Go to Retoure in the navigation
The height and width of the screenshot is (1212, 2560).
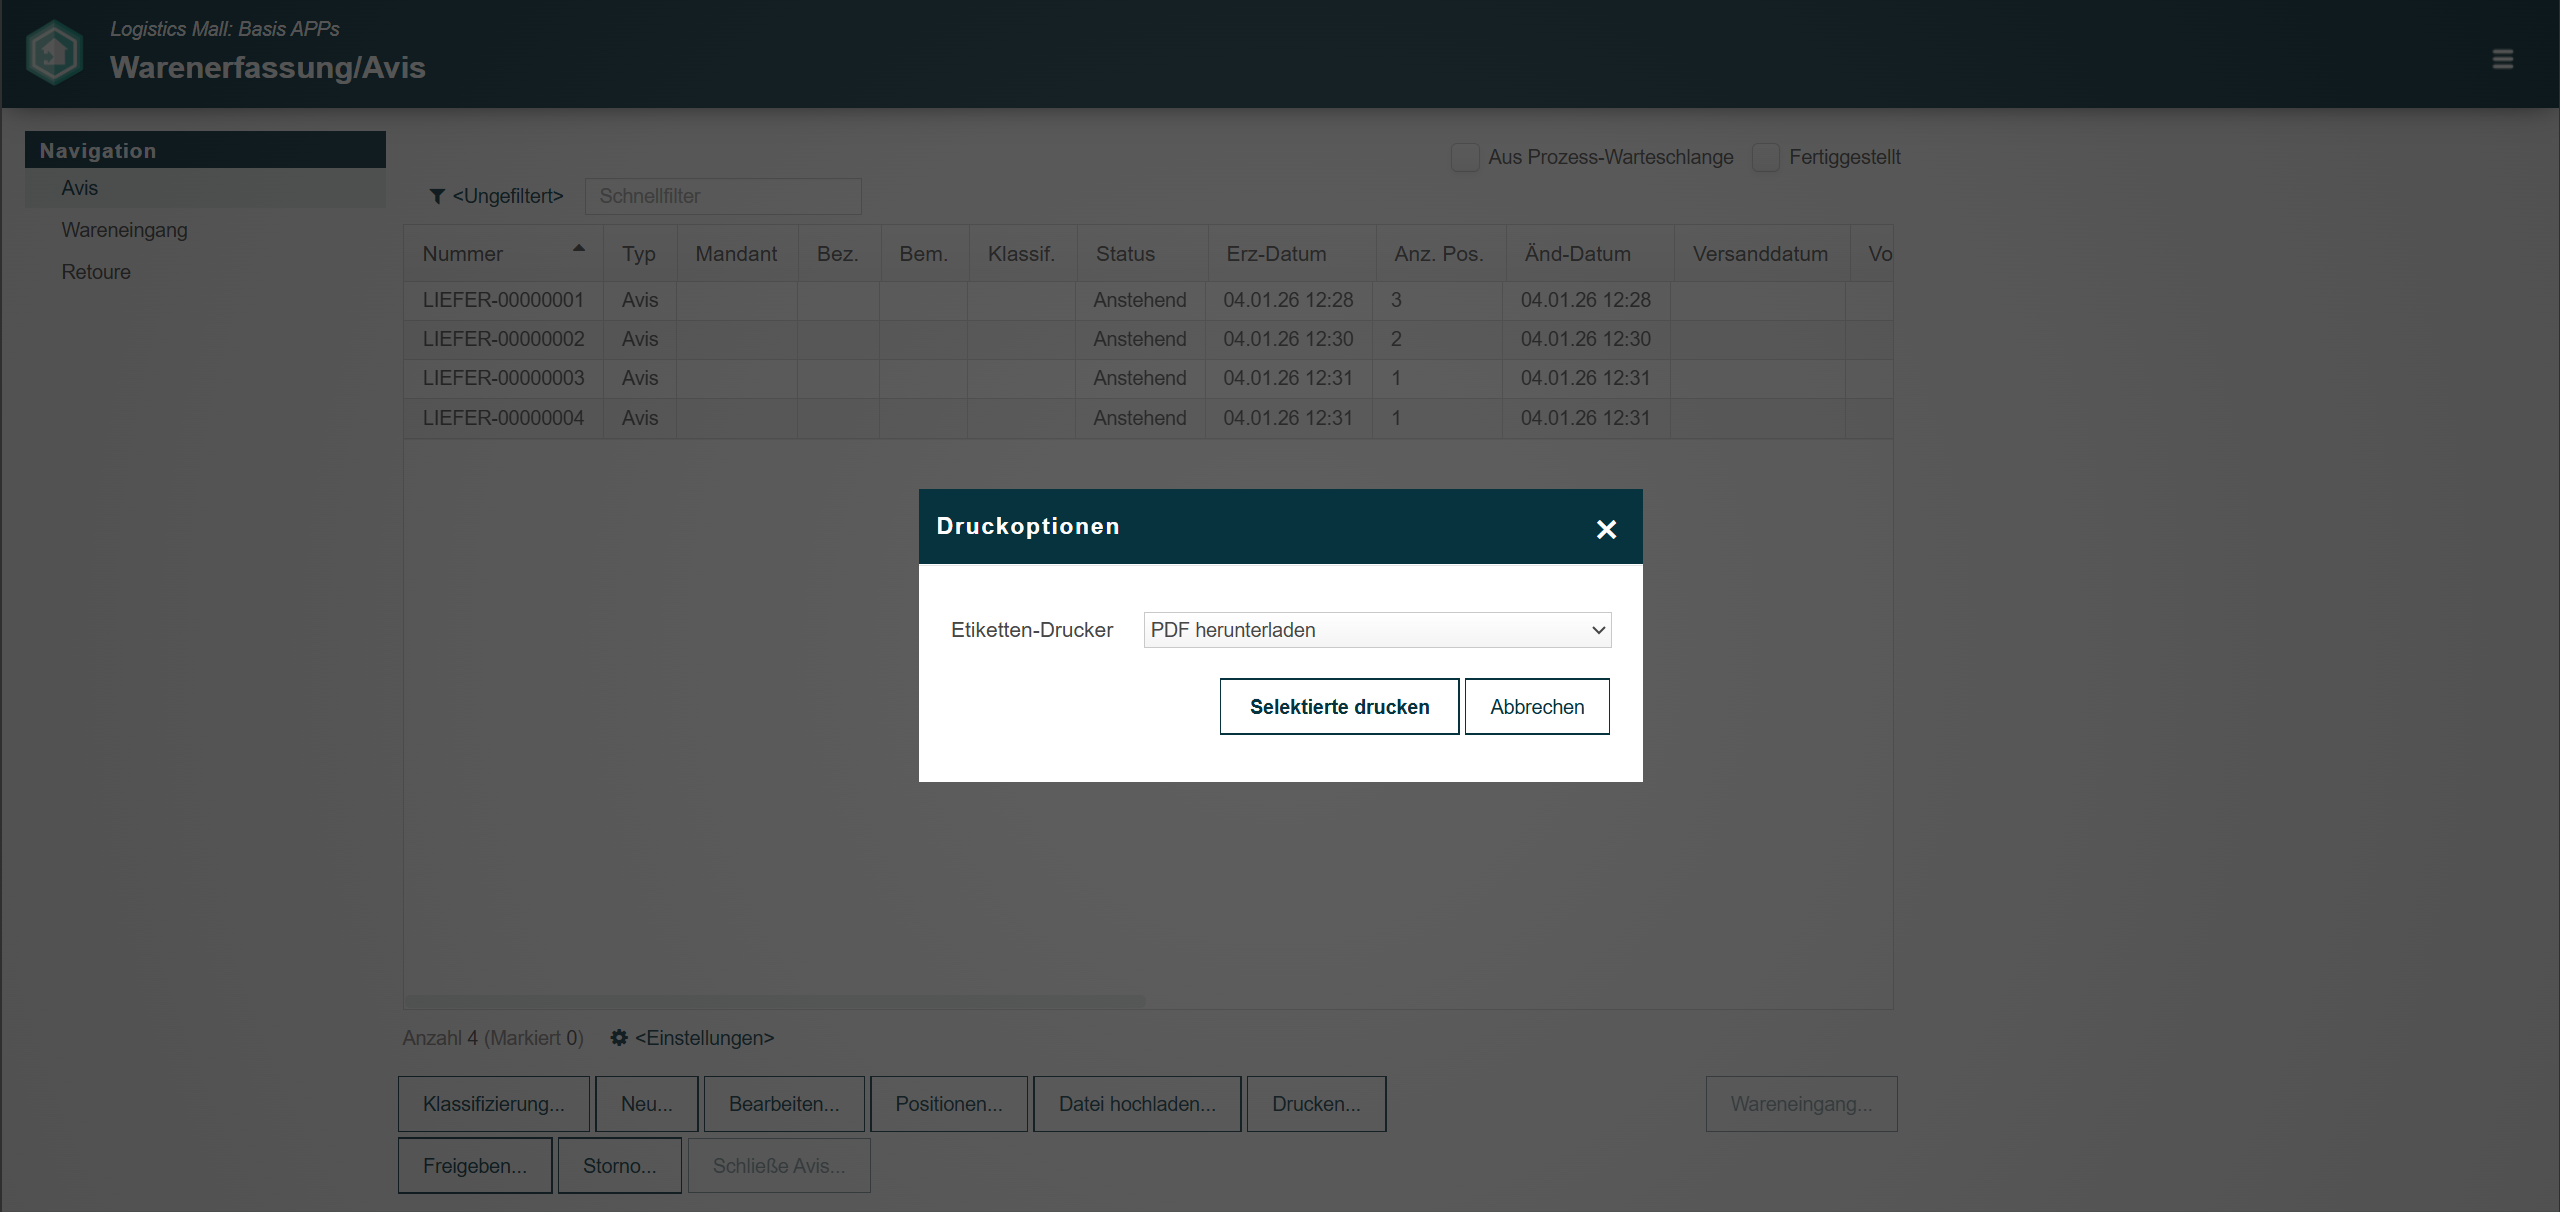tap(96, 272)
